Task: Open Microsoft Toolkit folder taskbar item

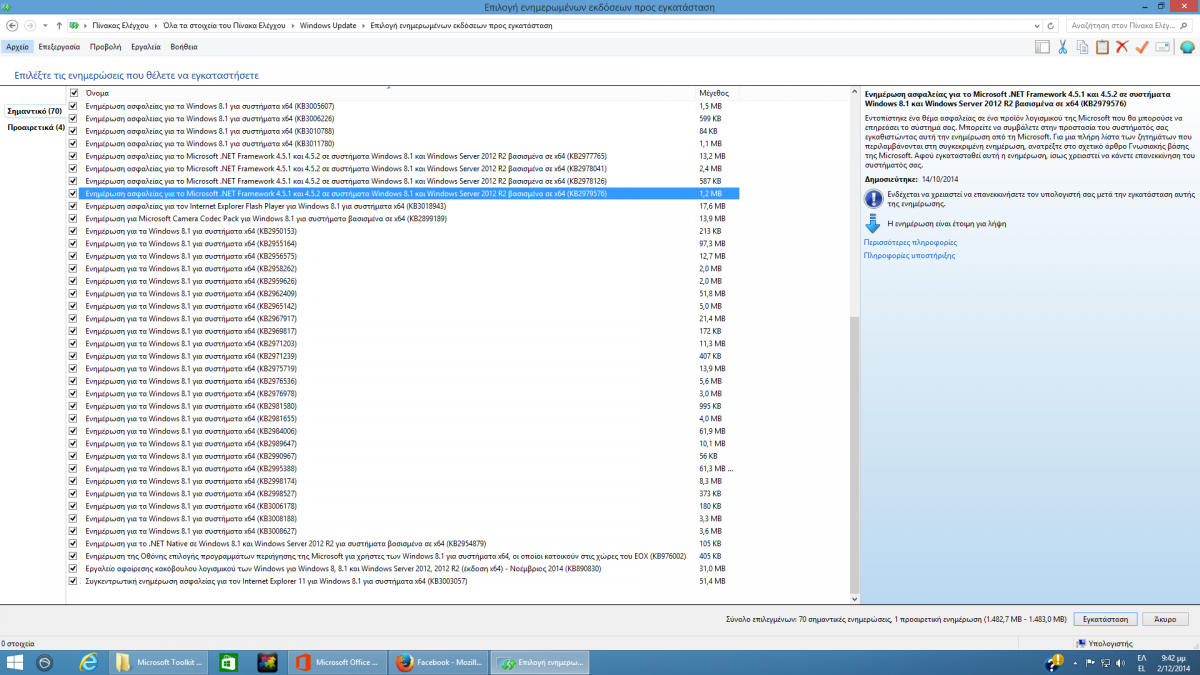Action: tap(158, 662)
